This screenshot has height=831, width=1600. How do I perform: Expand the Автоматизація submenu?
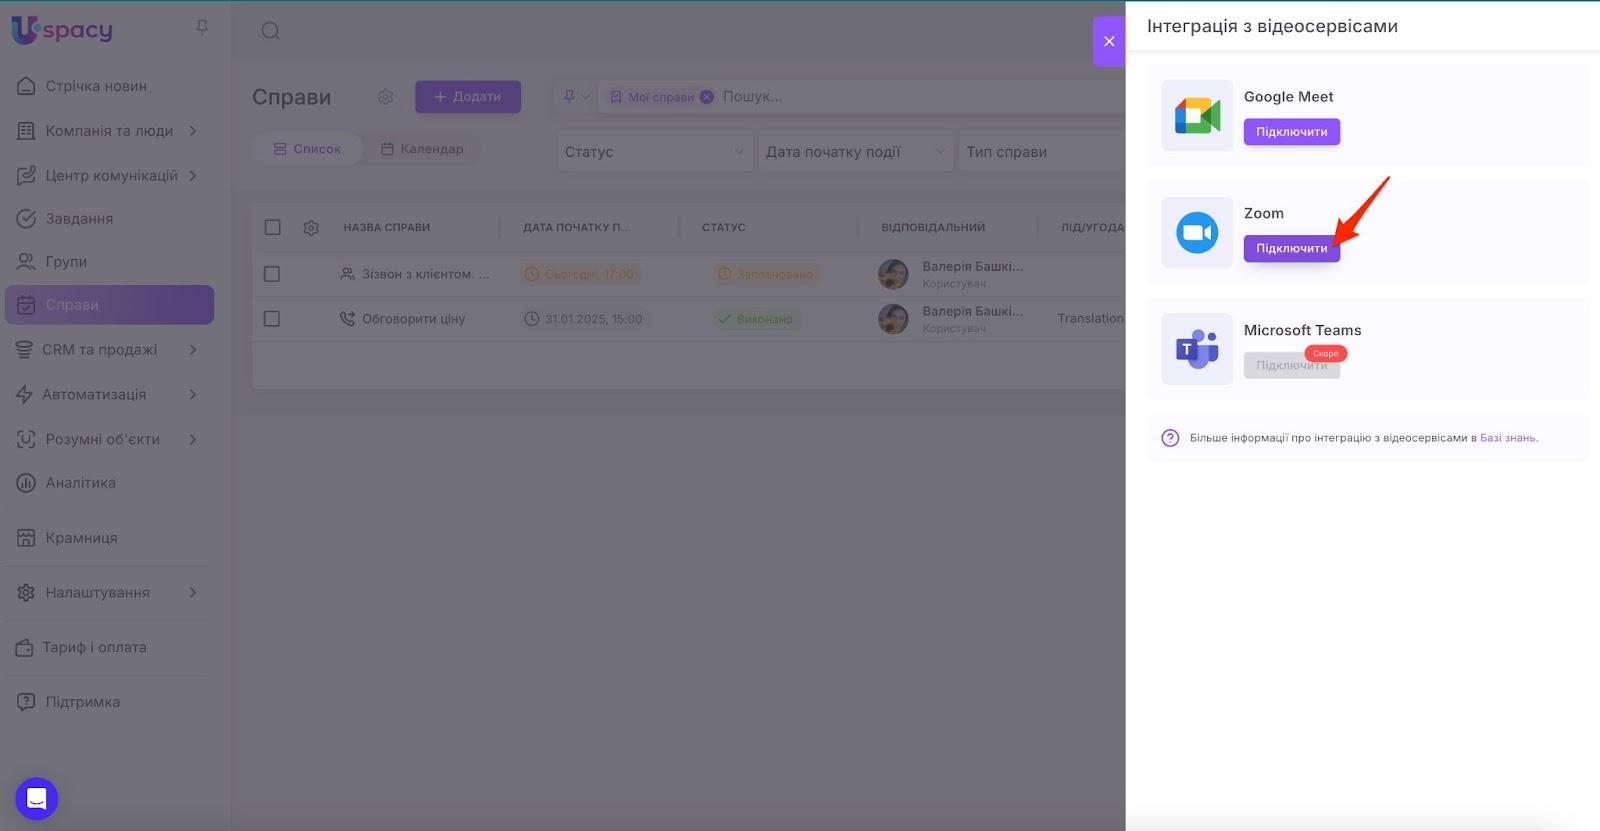click(x=193, y=395)
